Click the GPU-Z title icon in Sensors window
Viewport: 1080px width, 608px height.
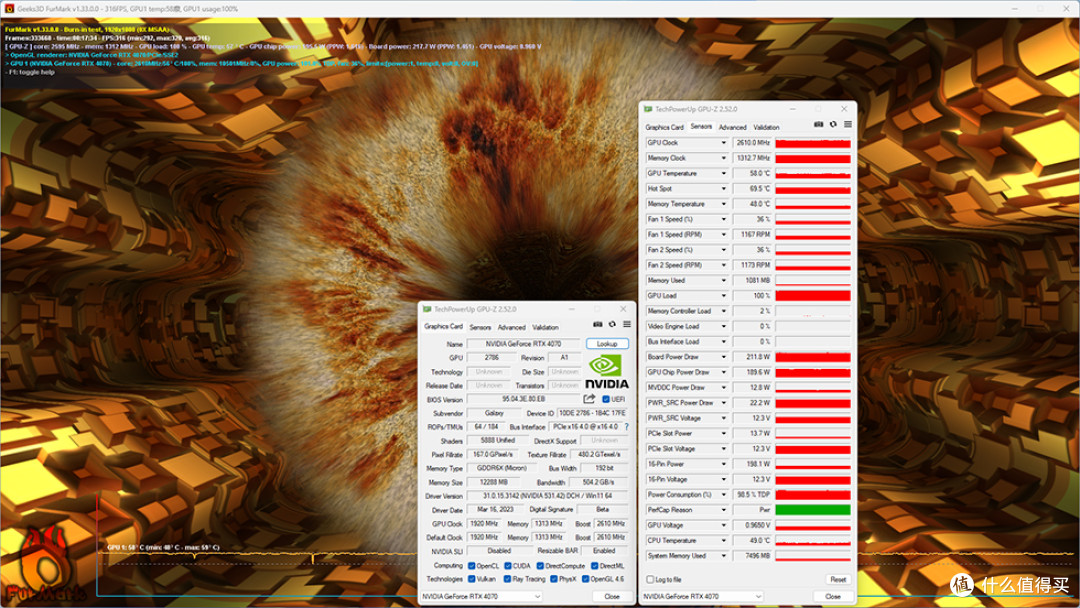click(x=647, y=109)
